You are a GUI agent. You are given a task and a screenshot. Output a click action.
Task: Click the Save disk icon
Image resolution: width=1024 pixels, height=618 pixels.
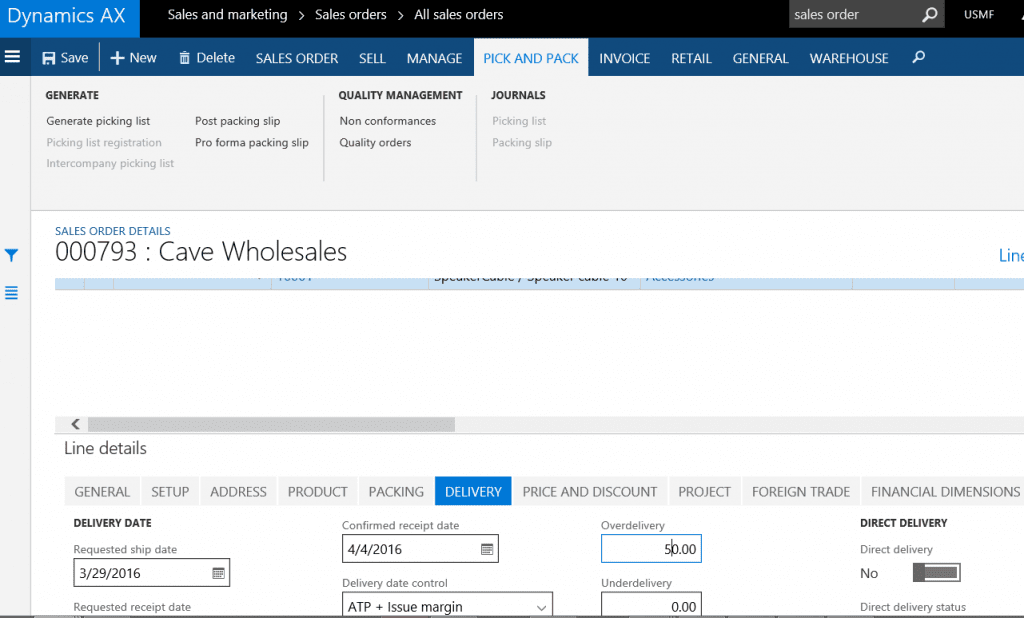pyautogui.click(x=49, y=58)
